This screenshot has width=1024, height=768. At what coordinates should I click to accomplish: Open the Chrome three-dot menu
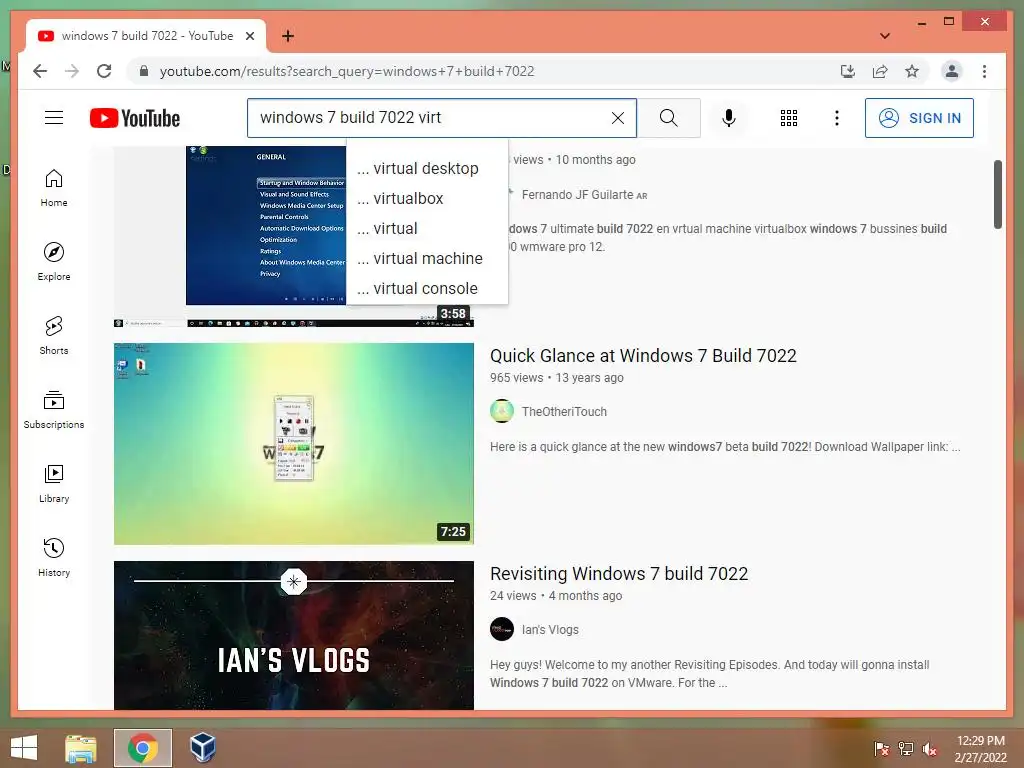984,71
